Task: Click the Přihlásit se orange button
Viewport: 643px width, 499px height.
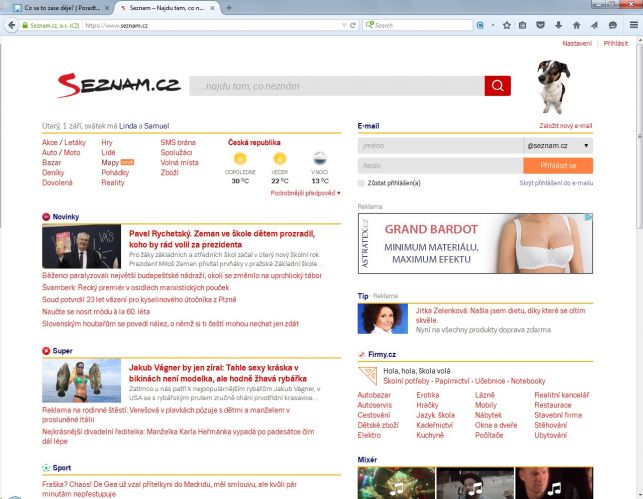Action: pyautogui.click(x=558, y=166)
